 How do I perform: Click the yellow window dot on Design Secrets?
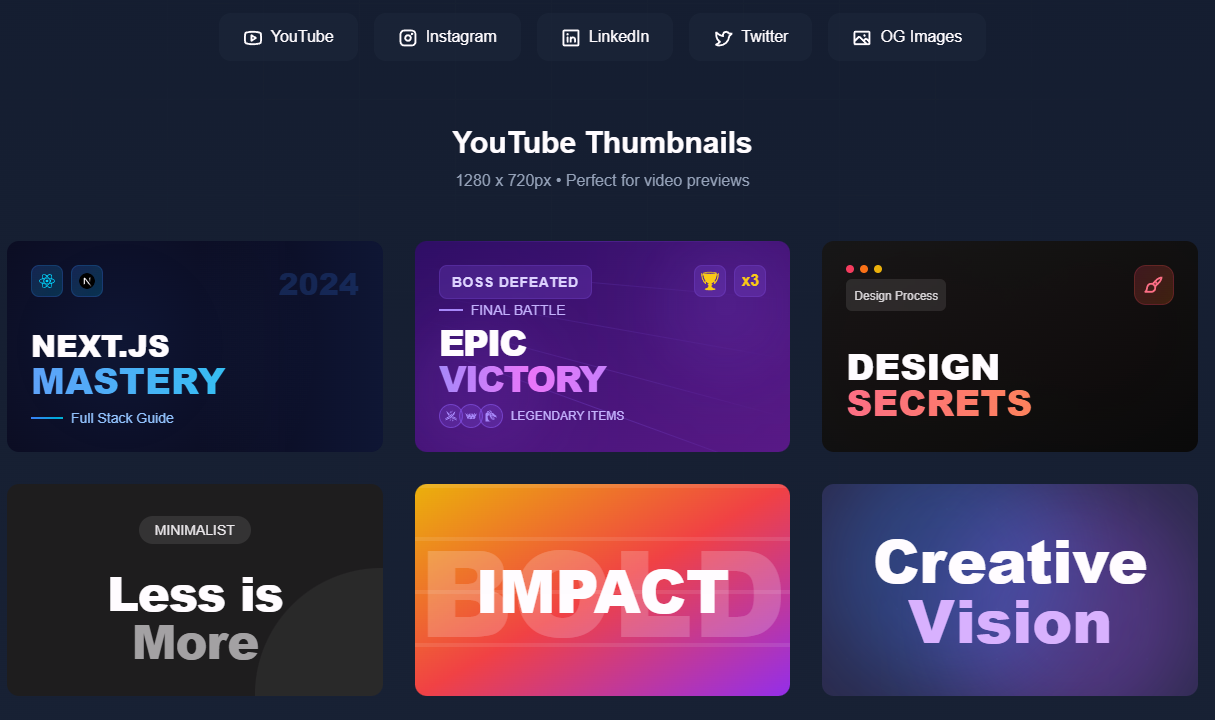tap(878, 269)
